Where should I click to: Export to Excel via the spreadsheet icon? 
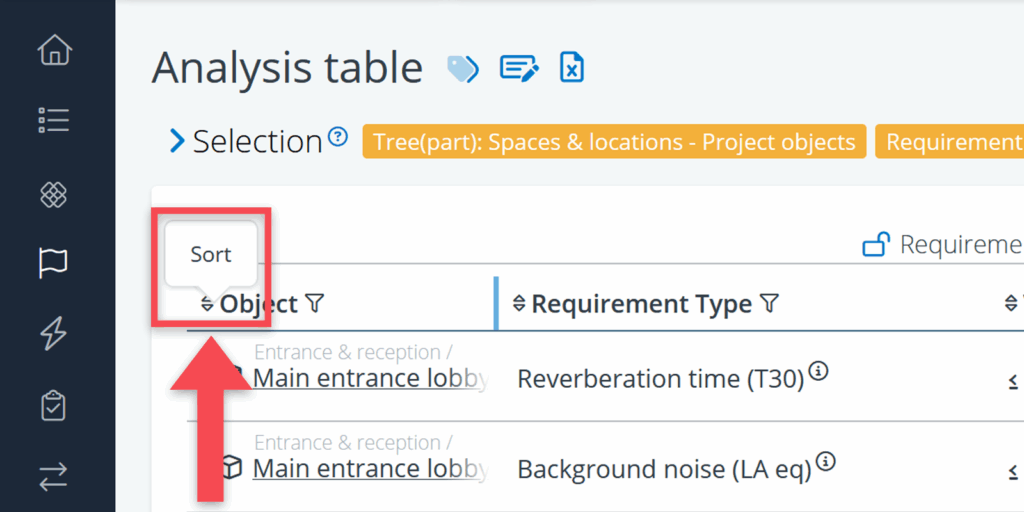[x=571, y=68]
